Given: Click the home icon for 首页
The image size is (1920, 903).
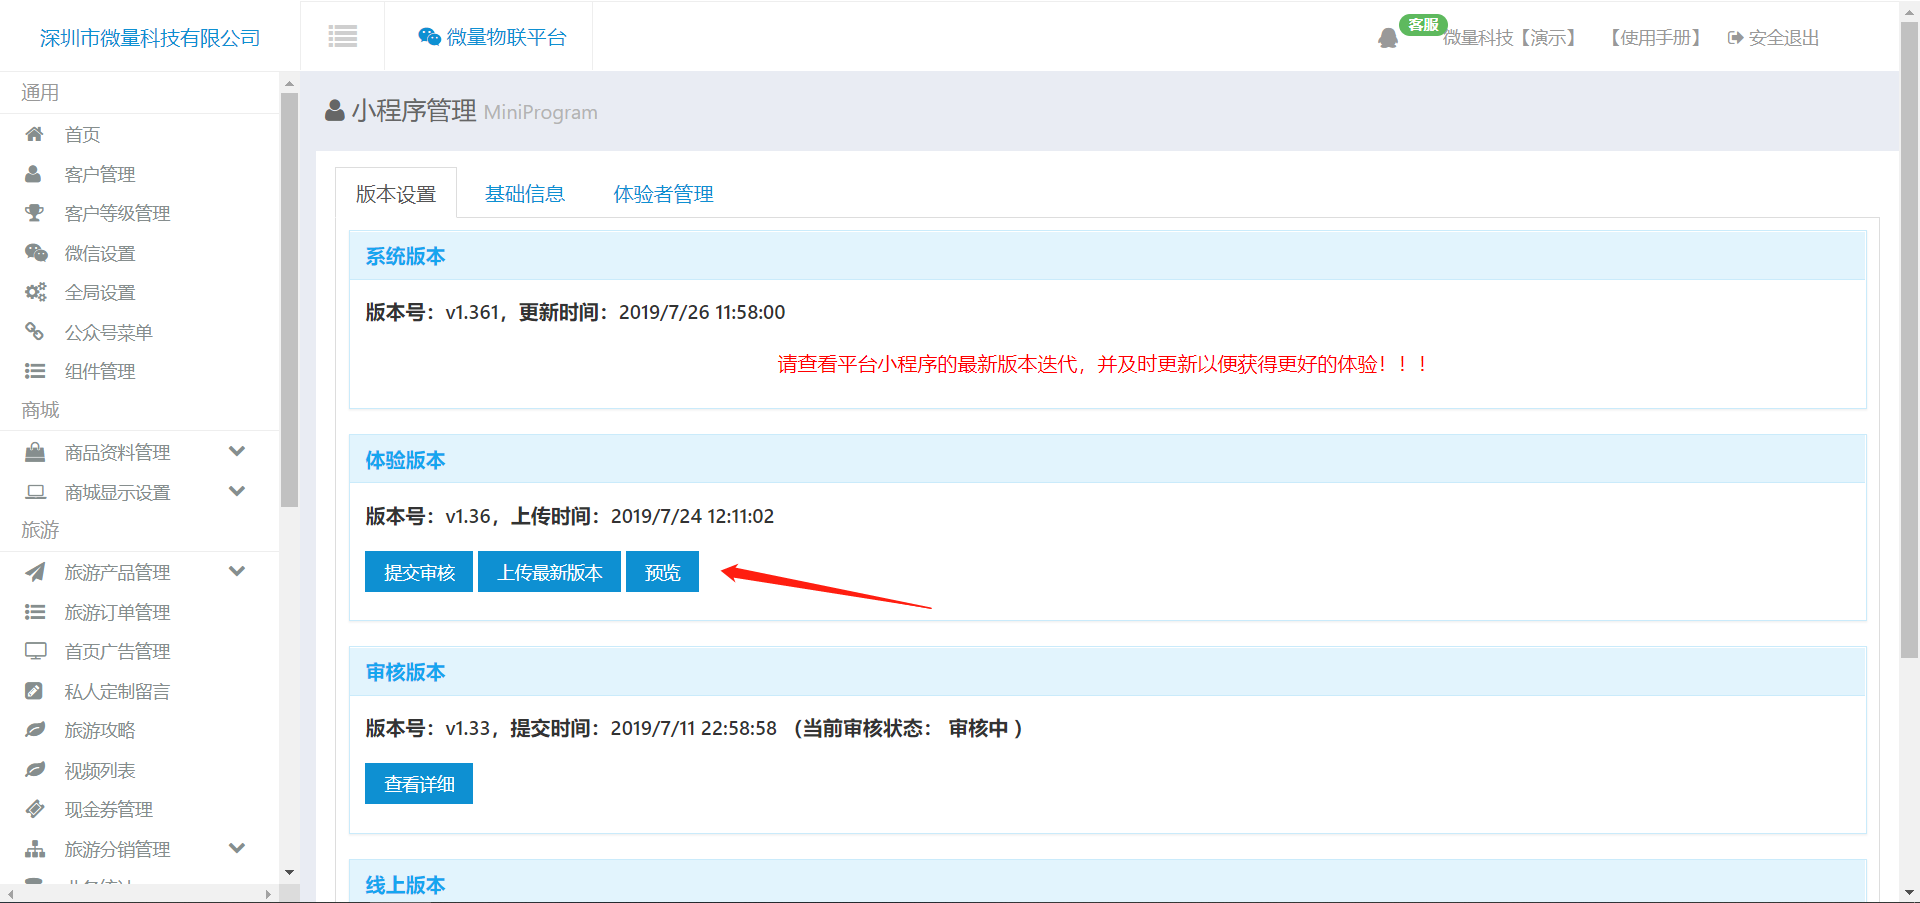Looking at the screenshot, I should [x=34, y=134].
